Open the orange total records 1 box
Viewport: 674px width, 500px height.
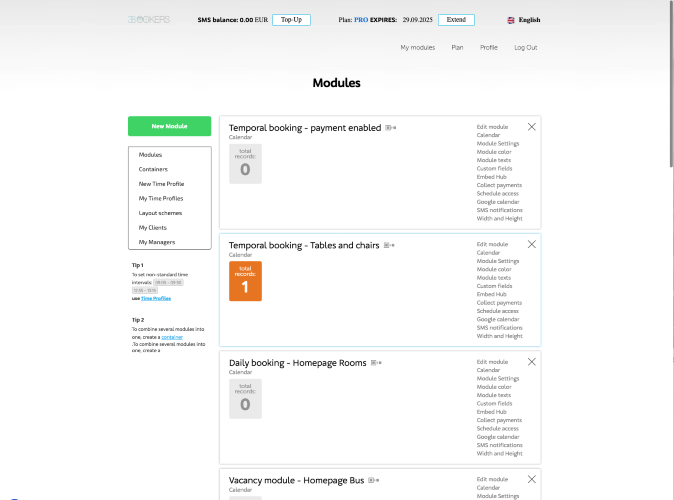point(245,281)
